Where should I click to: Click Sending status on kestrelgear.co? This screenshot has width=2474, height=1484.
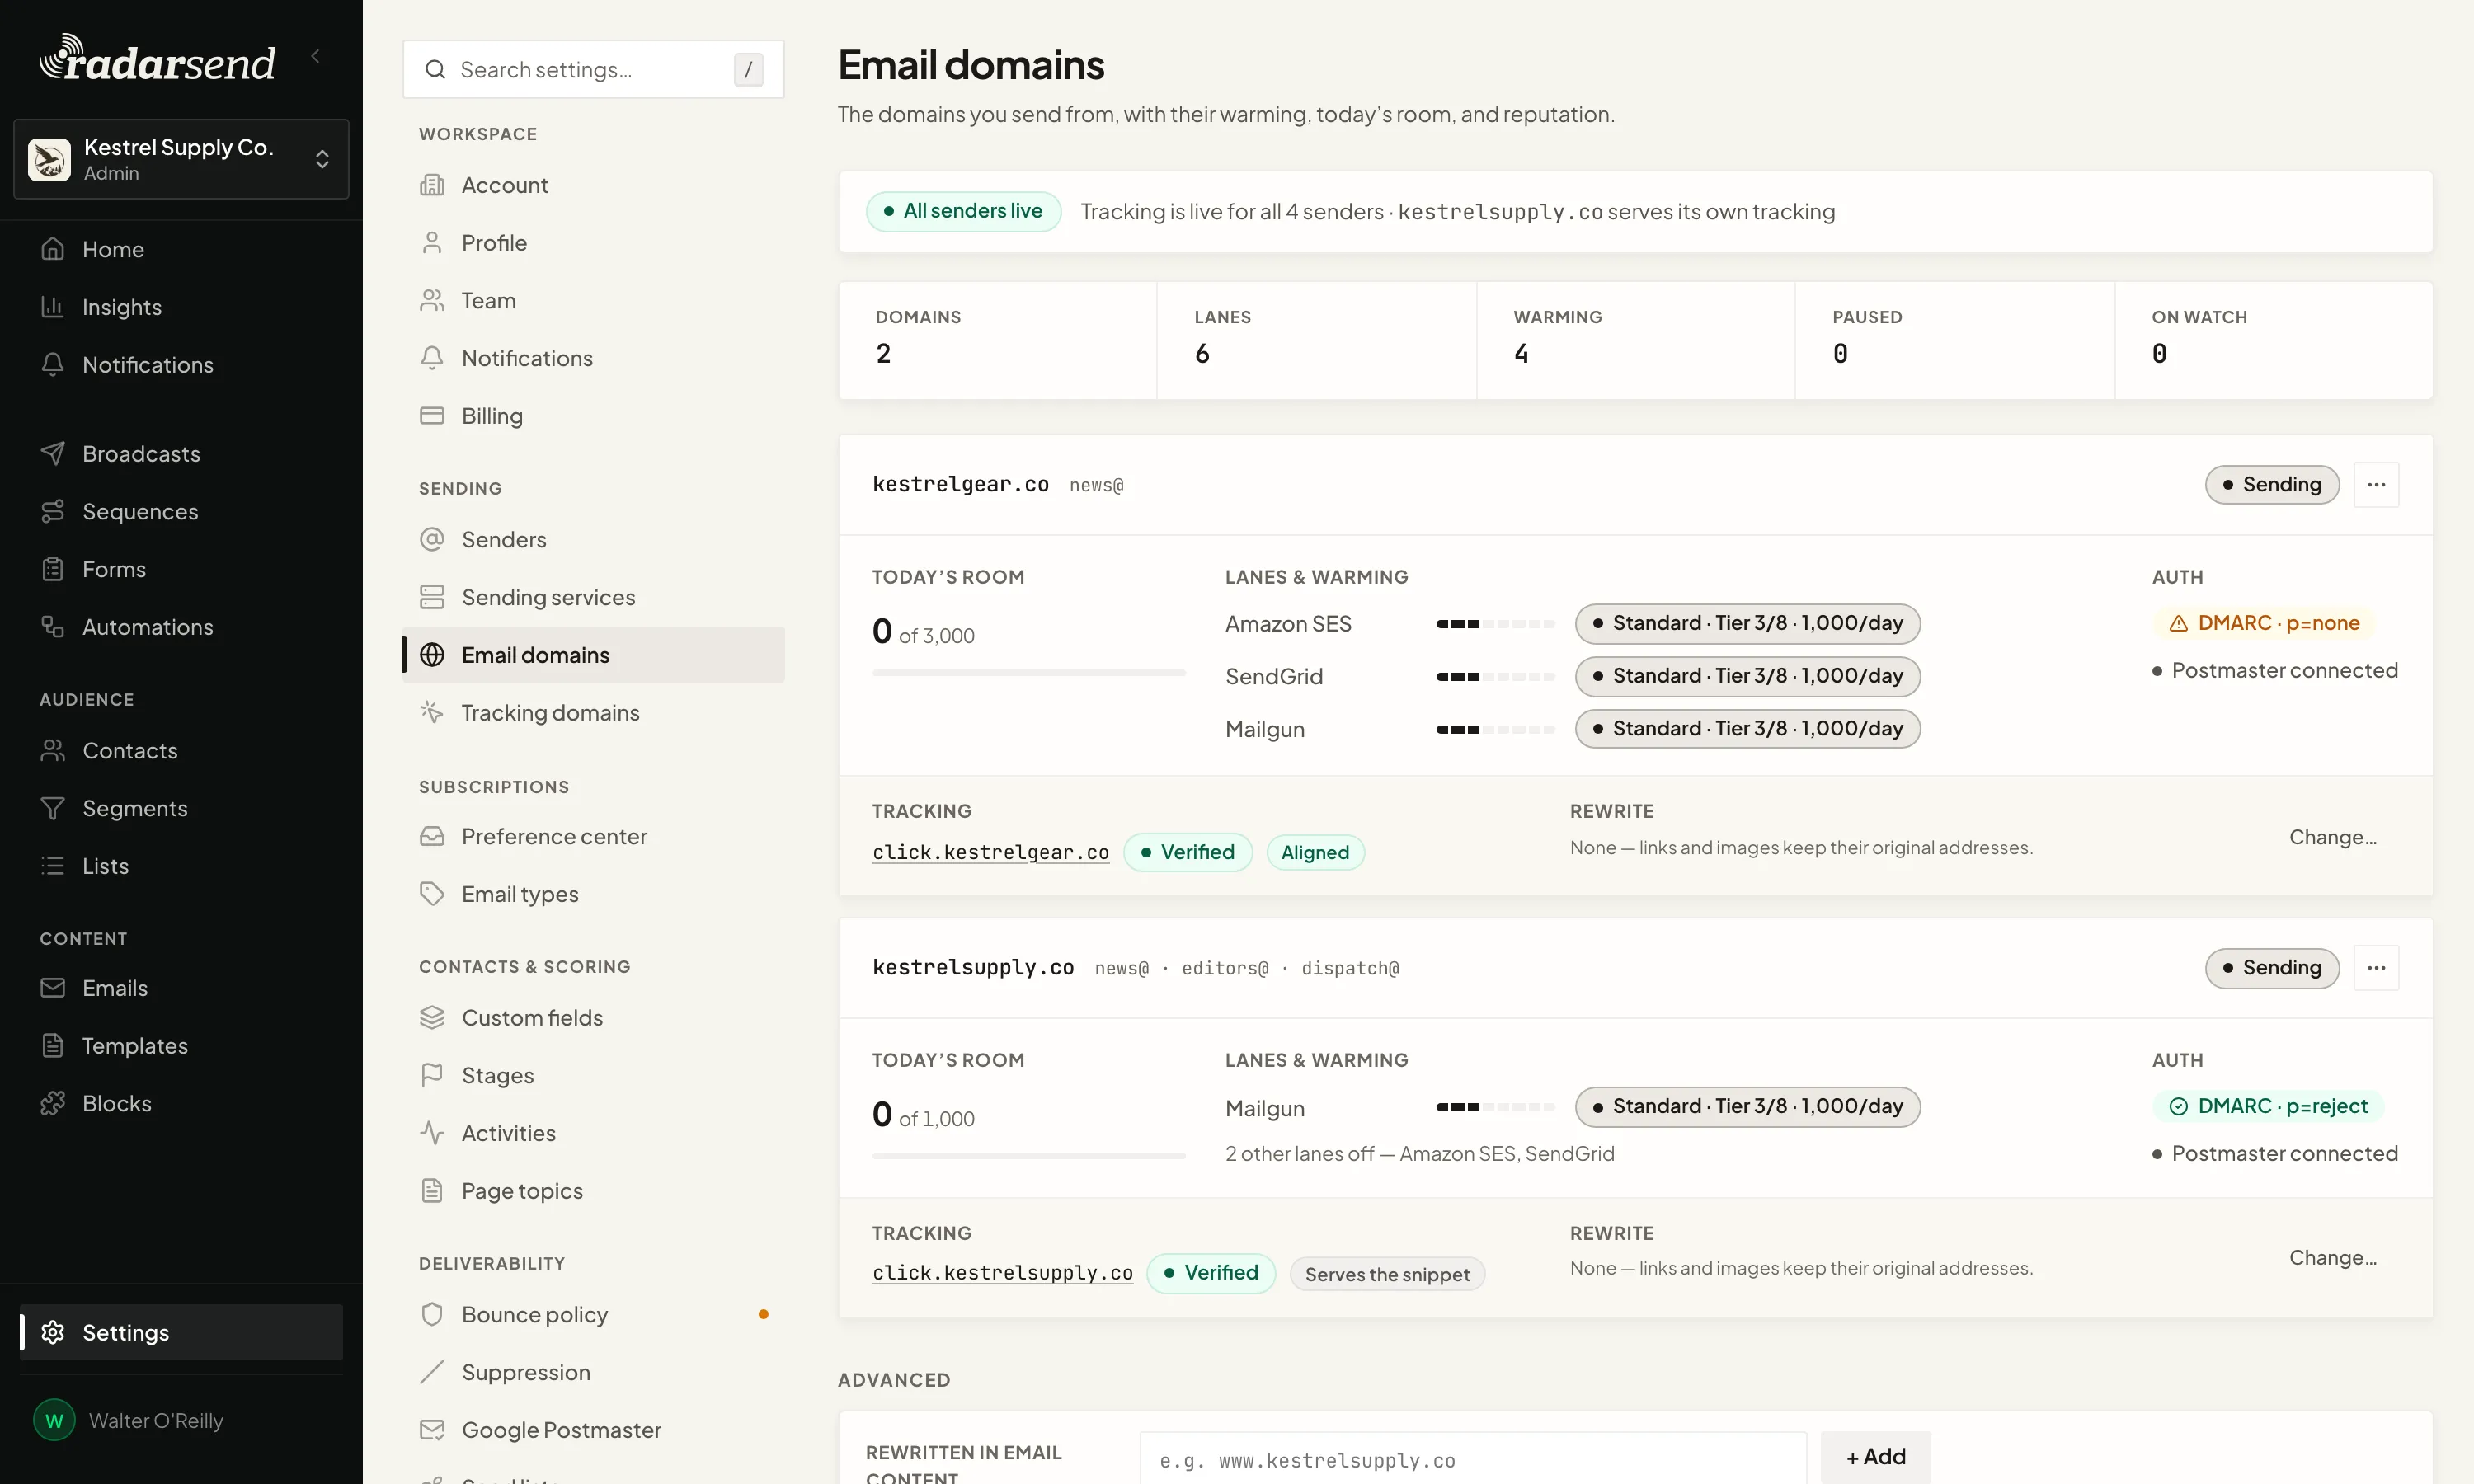(x=2272, y=485)
